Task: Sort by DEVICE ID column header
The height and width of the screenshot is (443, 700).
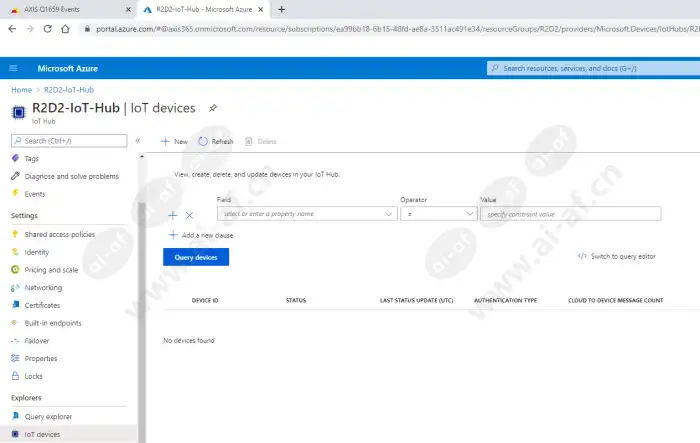Action: 205,301
